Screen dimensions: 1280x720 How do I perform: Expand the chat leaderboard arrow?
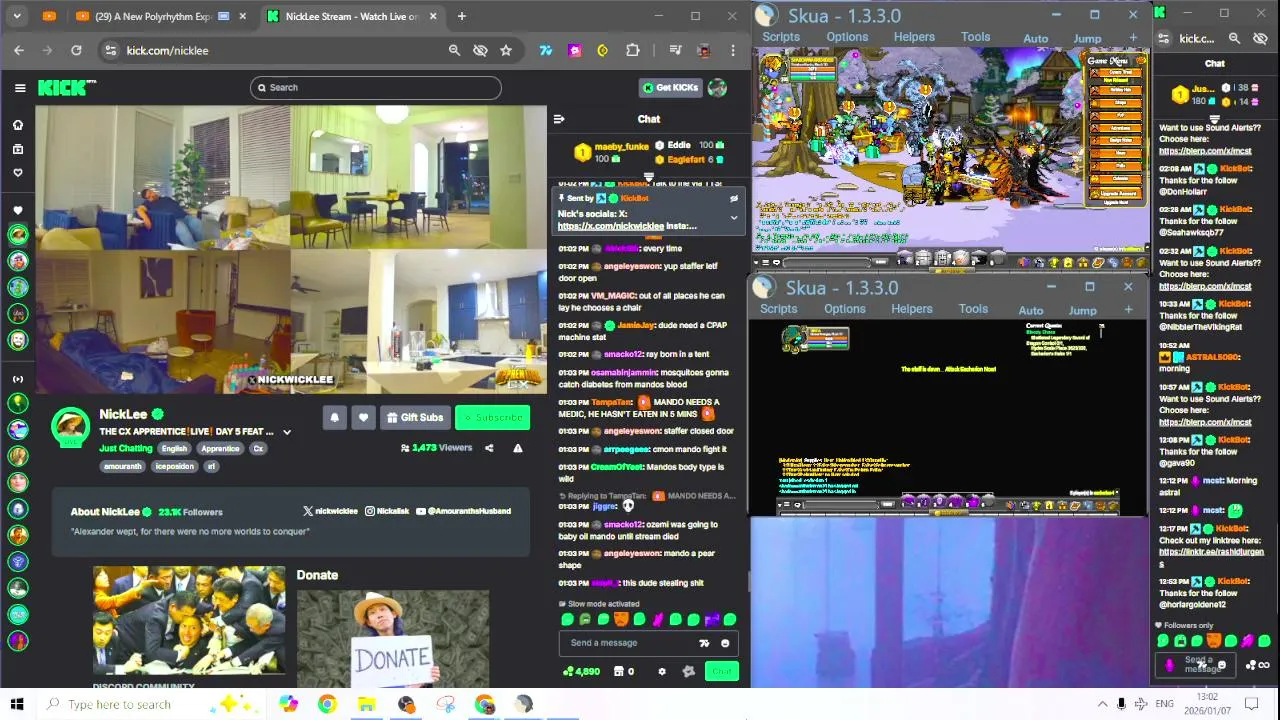(x=649, y=179)
